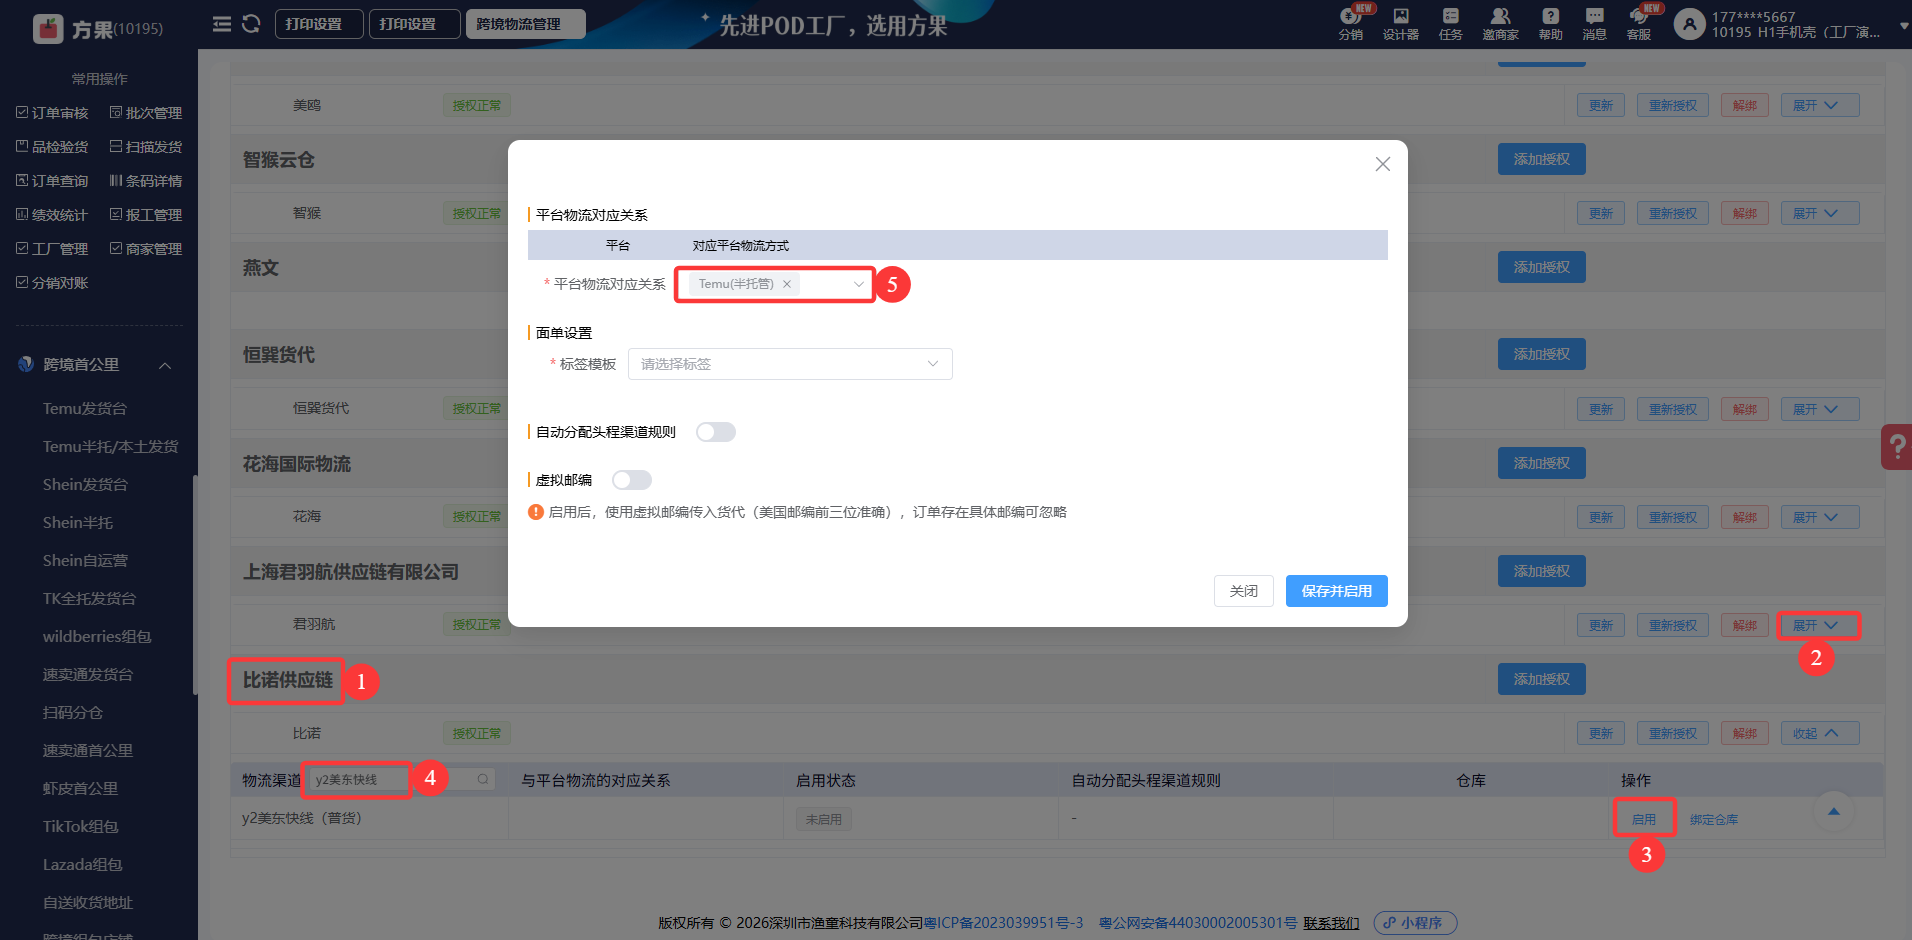Open the 消息 messages icon
Viewport: 1912px width, 940px height.
tap(1595, 24)
